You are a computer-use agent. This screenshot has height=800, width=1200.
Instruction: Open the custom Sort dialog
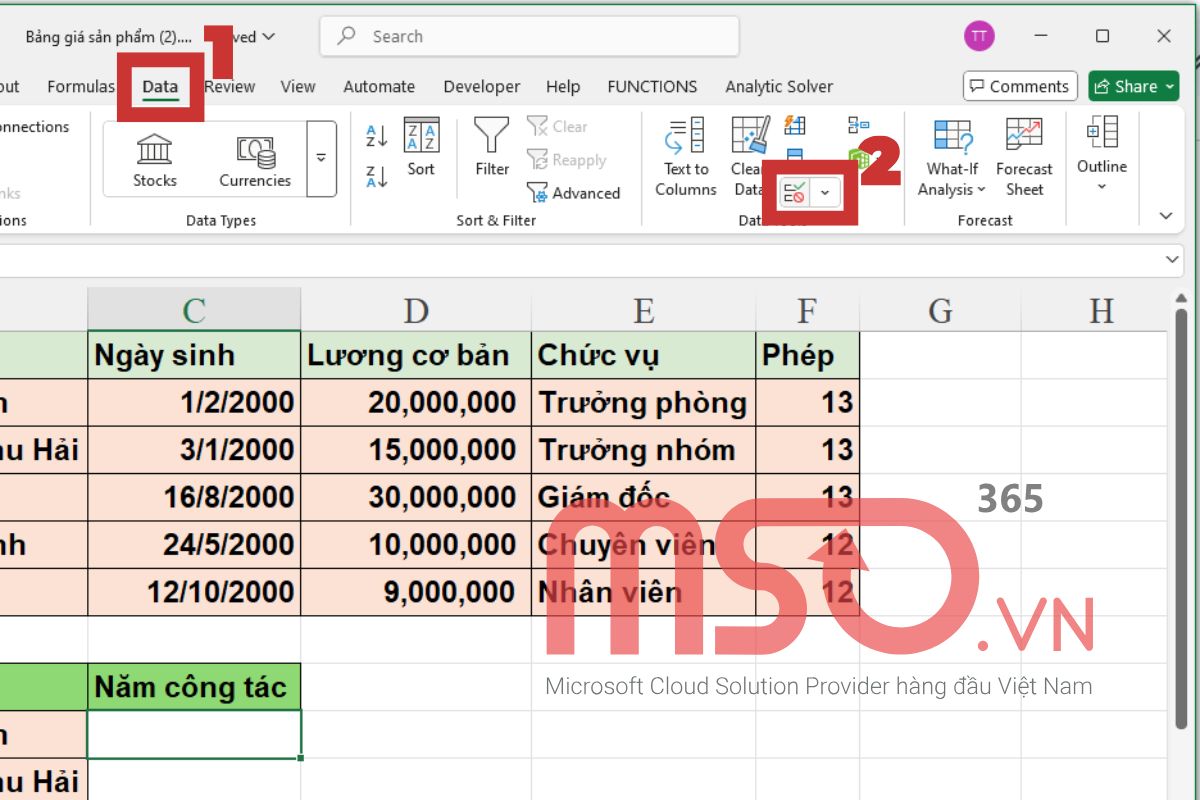421,148
